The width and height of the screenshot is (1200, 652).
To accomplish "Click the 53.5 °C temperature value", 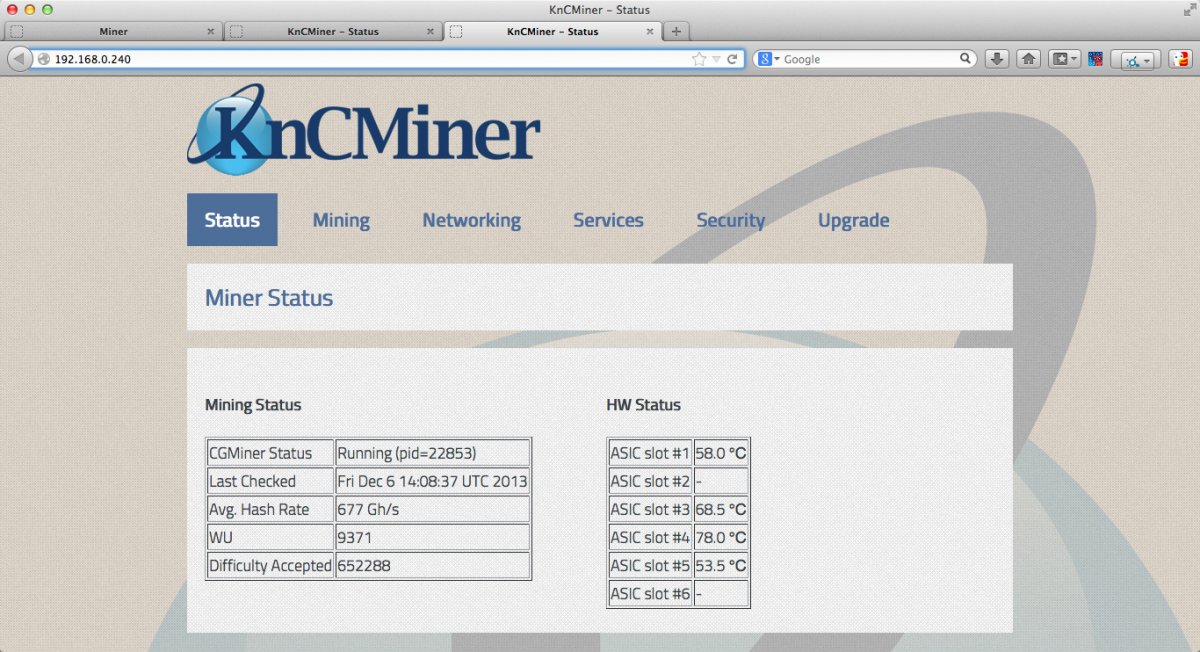I will (721, 565).
